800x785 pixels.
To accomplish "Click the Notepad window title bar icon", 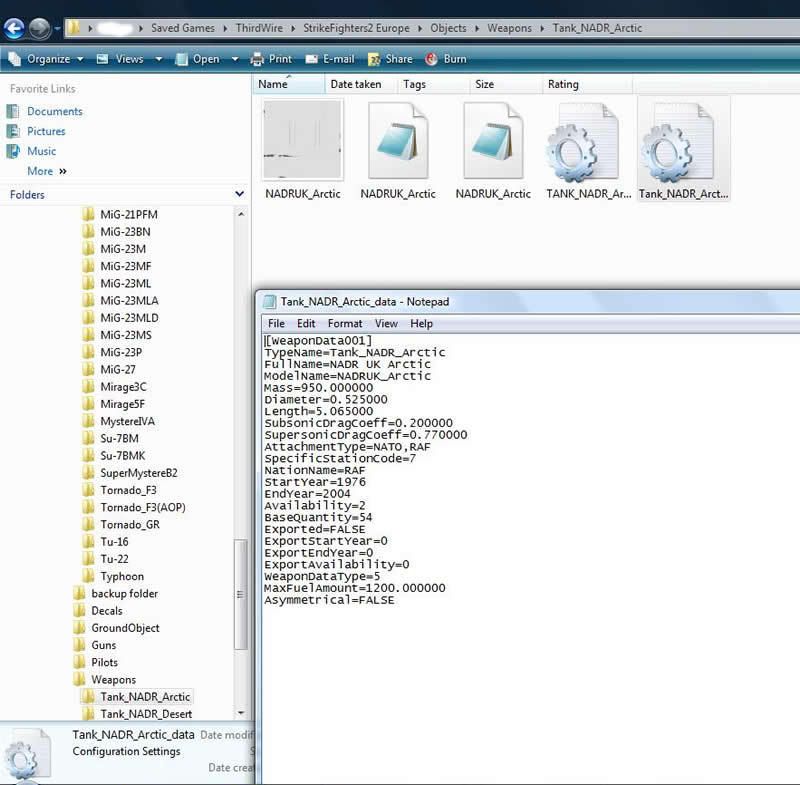I will click(269, 302).
